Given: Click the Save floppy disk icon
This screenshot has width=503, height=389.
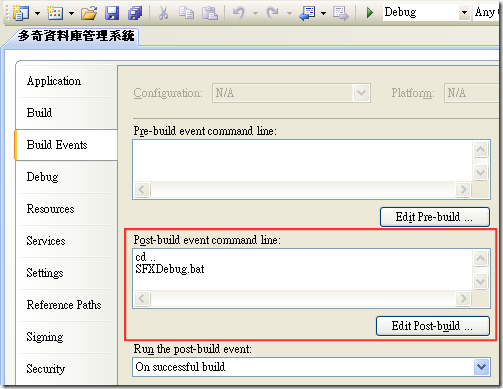Looking at the screenshot, I should [112, 13].
